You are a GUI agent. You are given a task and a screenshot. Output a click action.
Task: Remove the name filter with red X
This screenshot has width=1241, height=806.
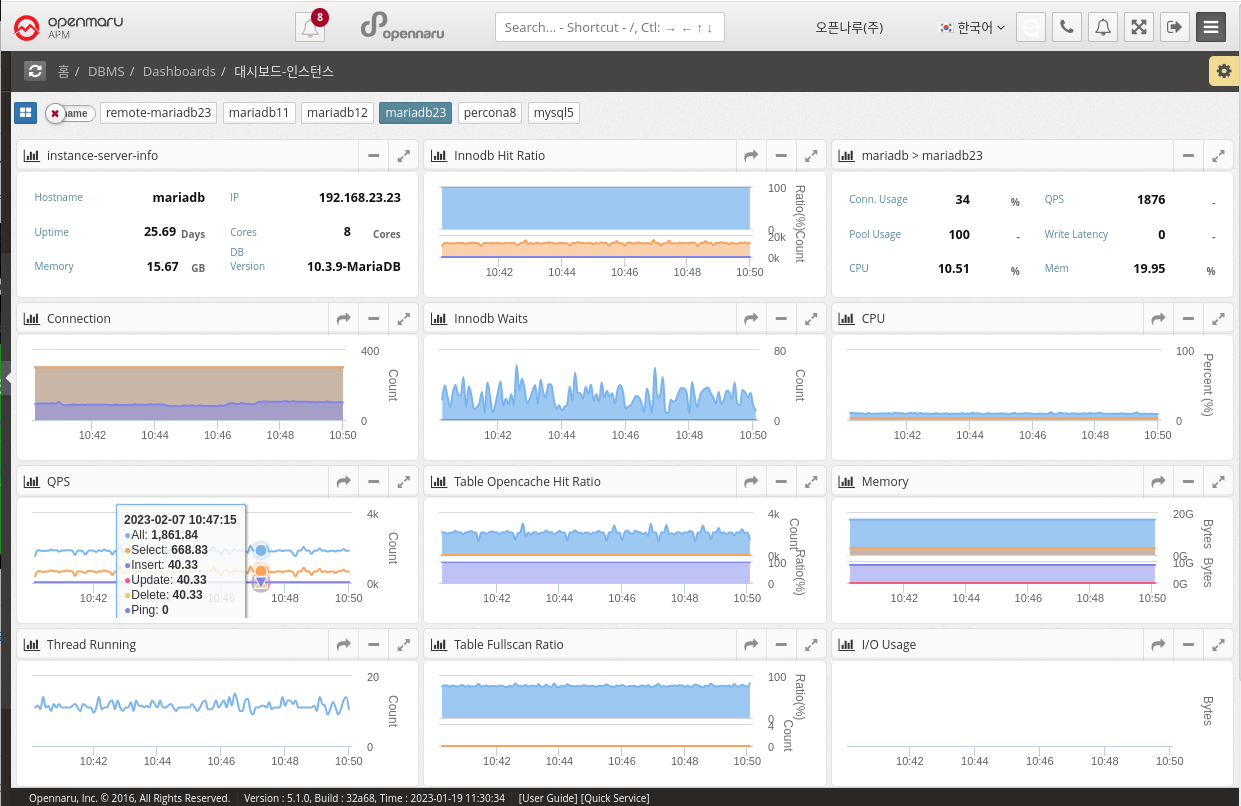pyautogui.click(x=55, y=114)
